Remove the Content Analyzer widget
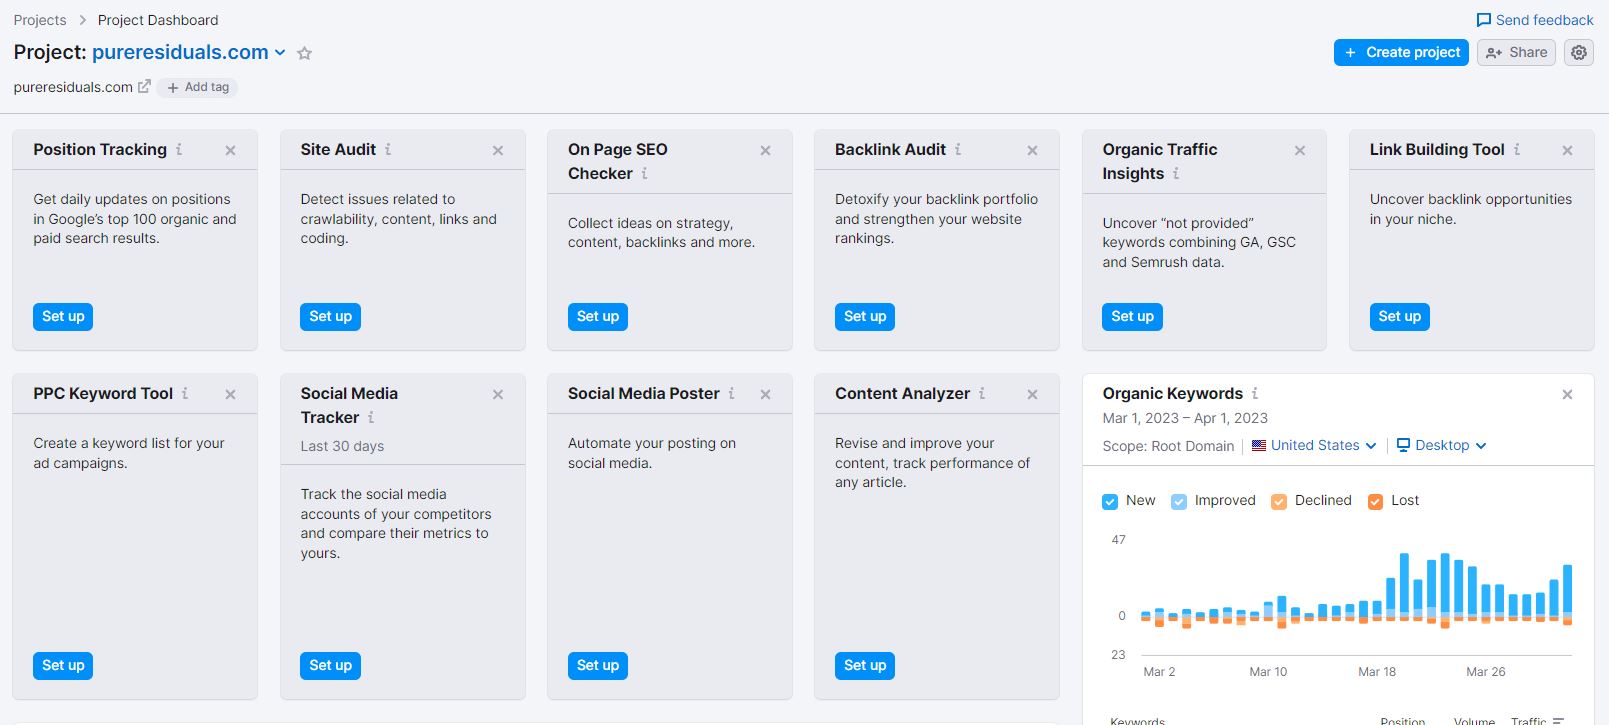 click(1033, 395)
